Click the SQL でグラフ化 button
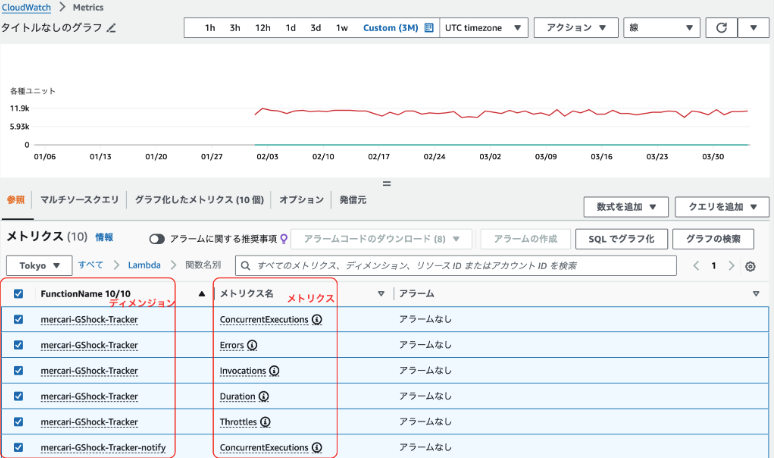 (621, 239)
